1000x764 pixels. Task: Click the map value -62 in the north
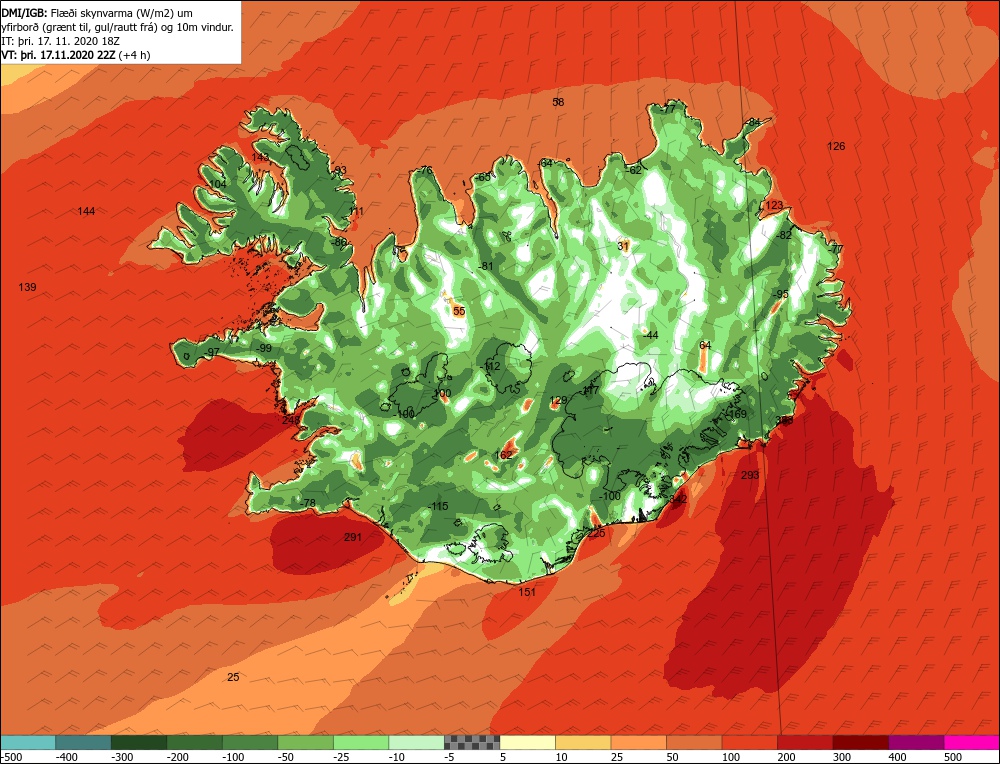(x=633, y=170)
